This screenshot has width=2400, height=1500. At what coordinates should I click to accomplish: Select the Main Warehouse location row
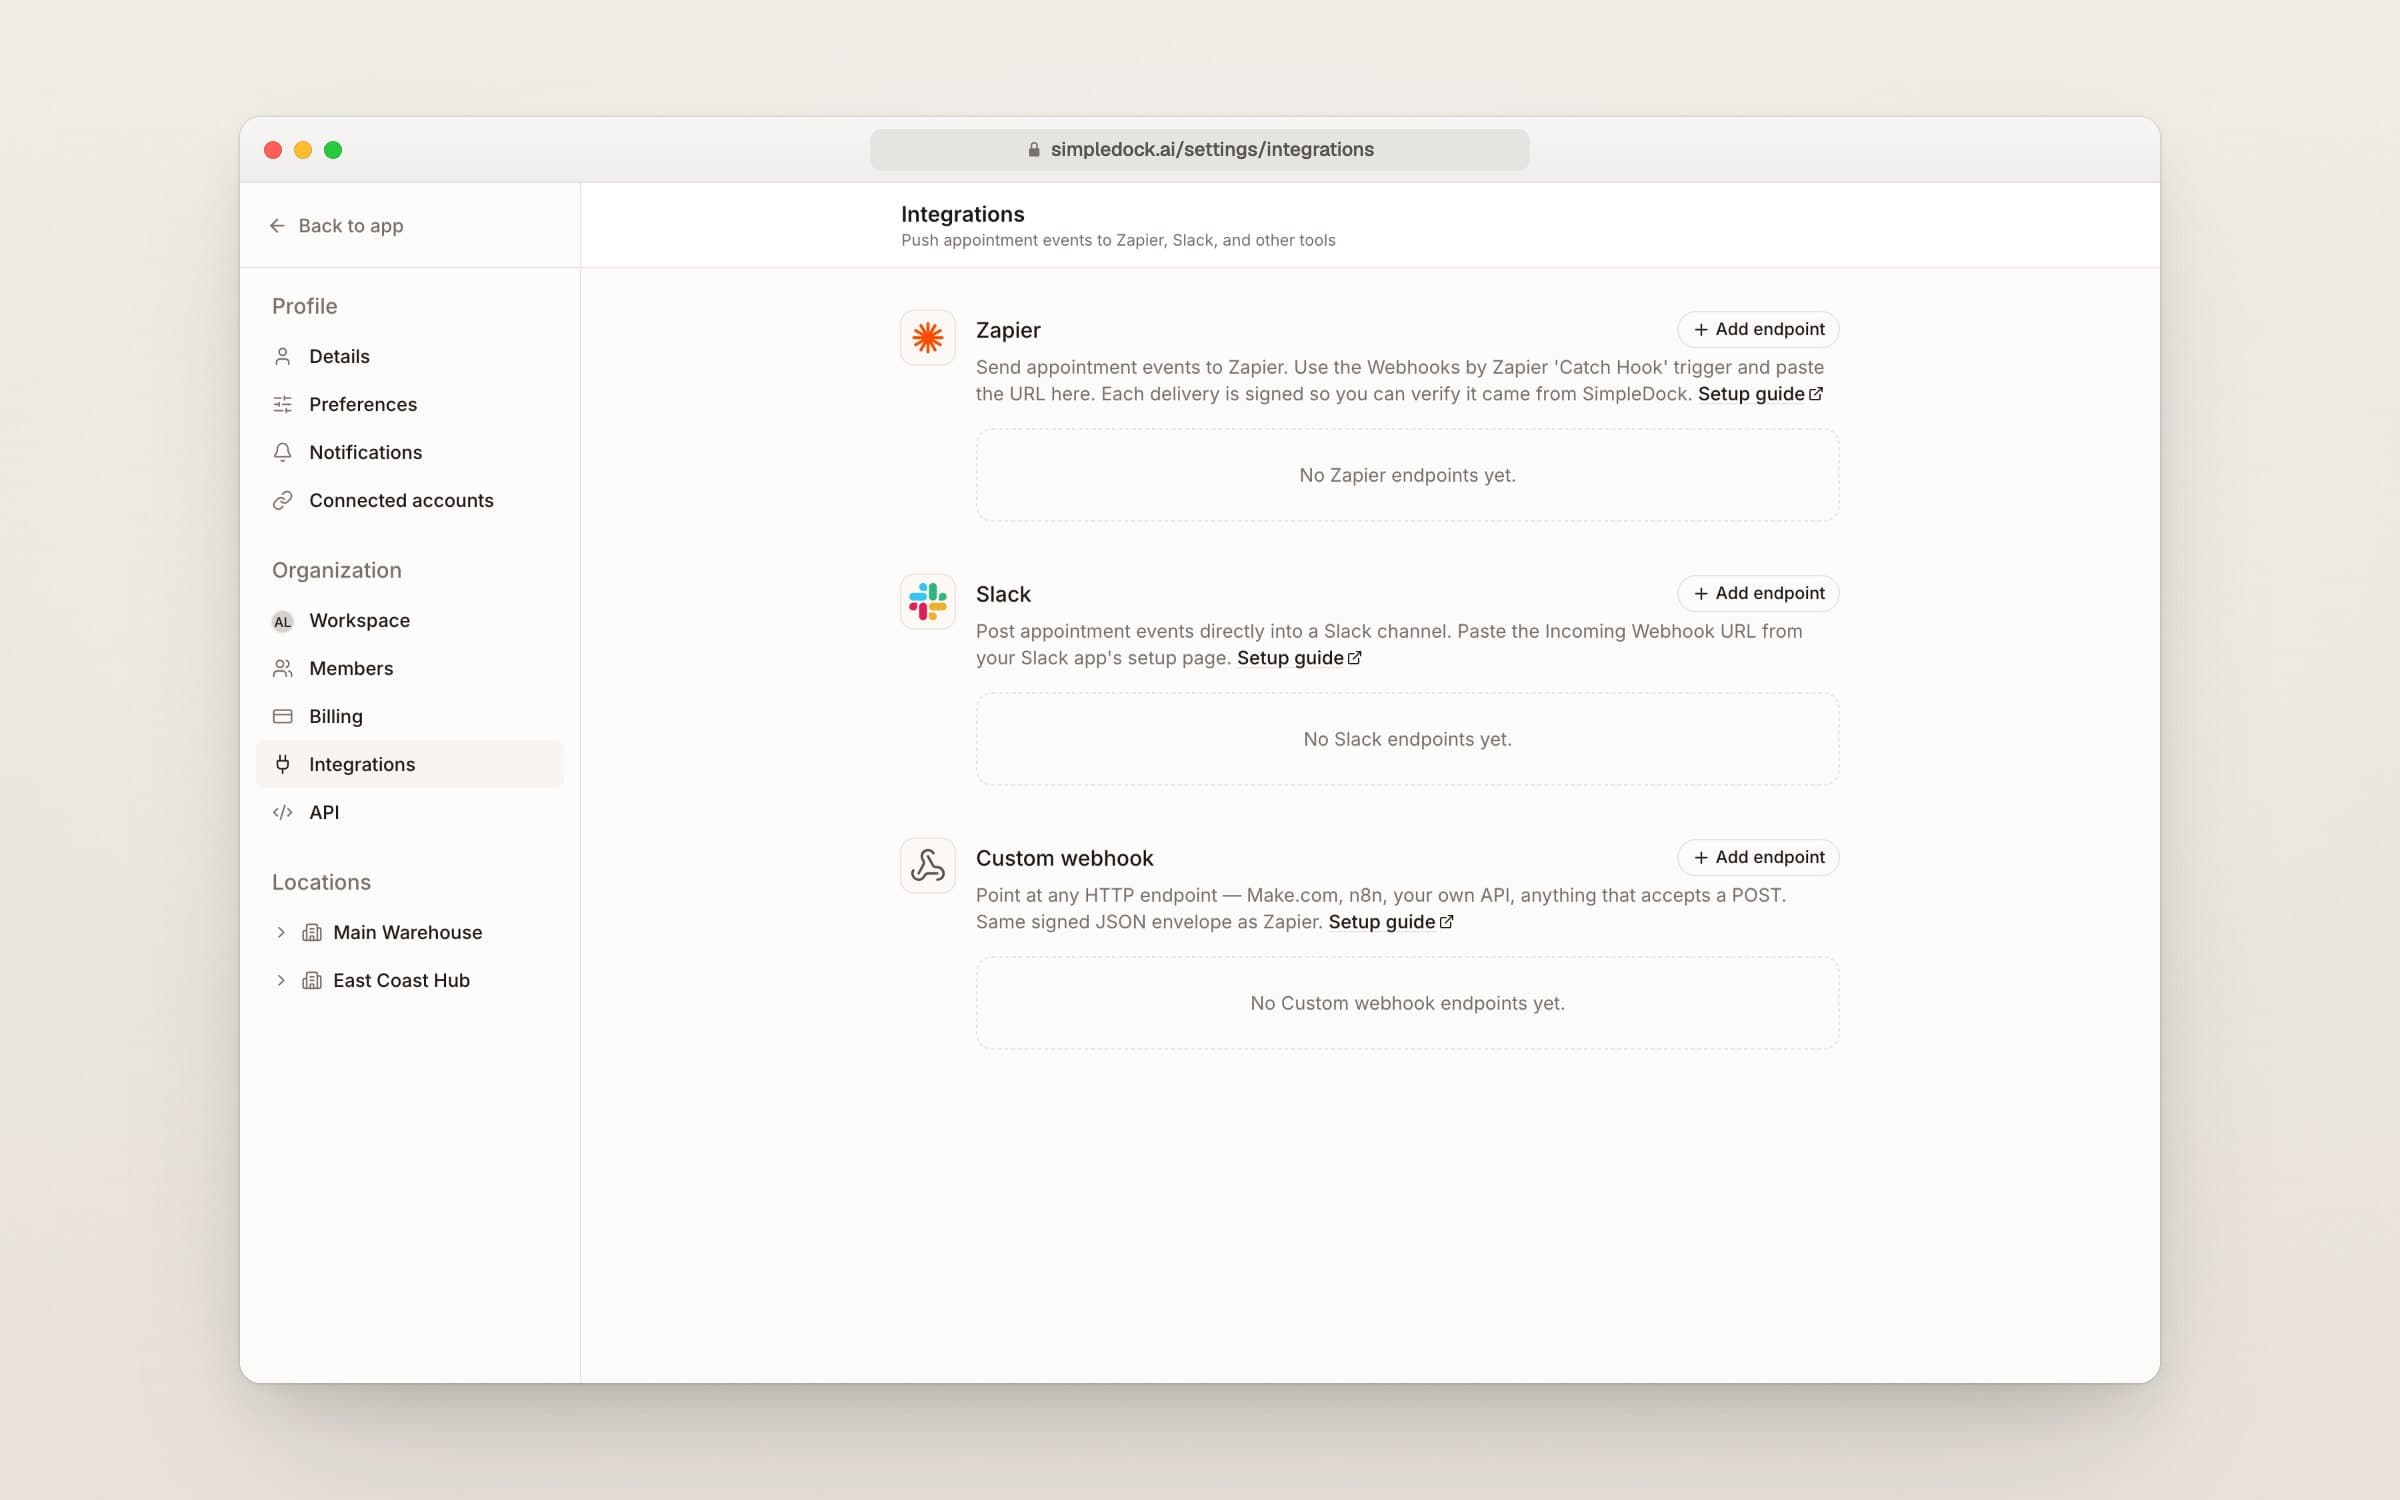[x=410, y=933]
